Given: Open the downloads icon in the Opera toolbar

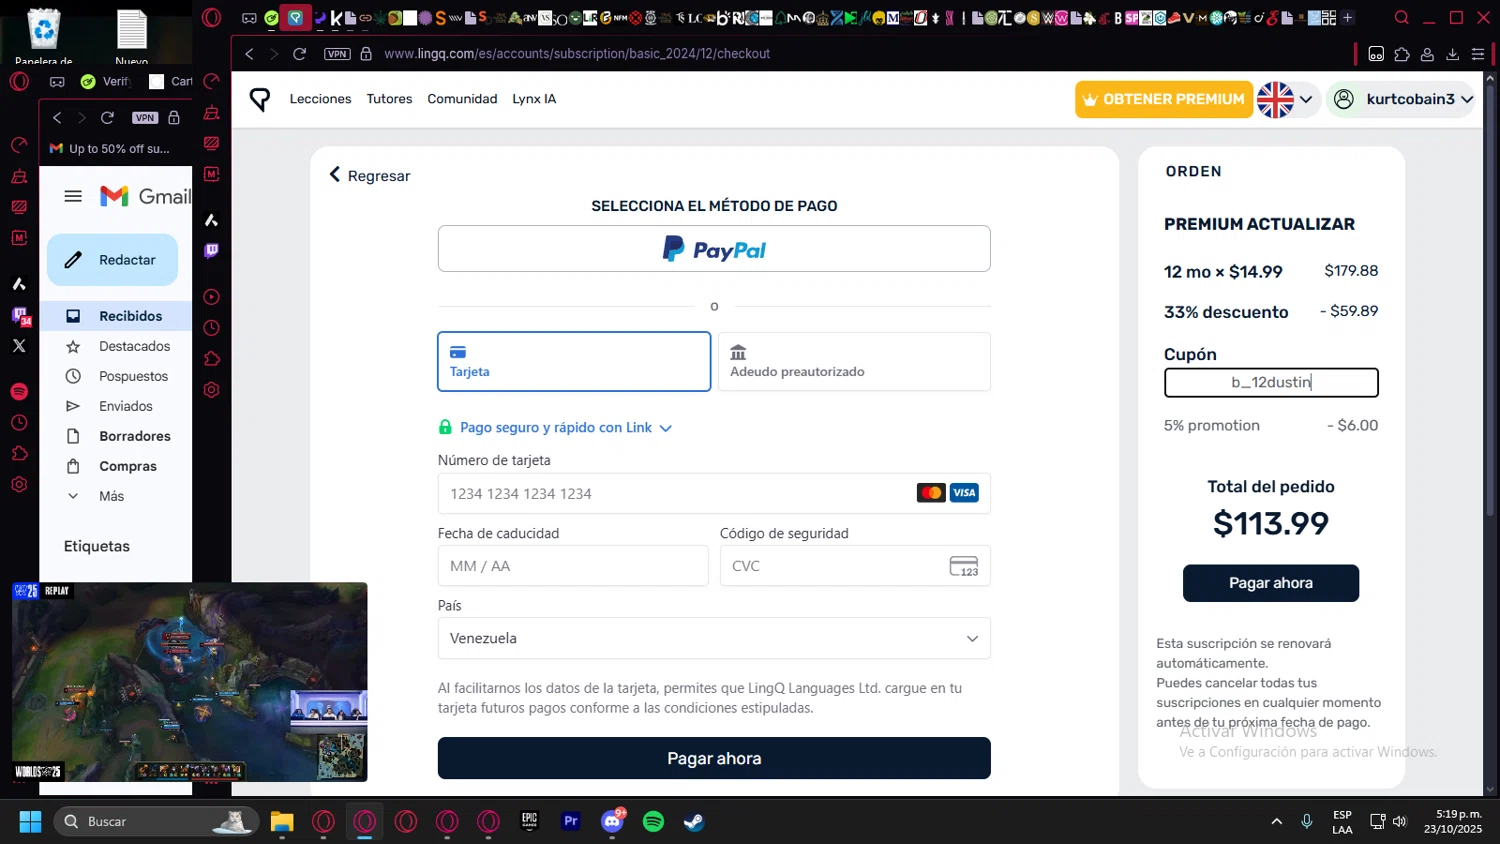Looking at the screenshot, I should pyautogui.click(x=1453, y=54).
